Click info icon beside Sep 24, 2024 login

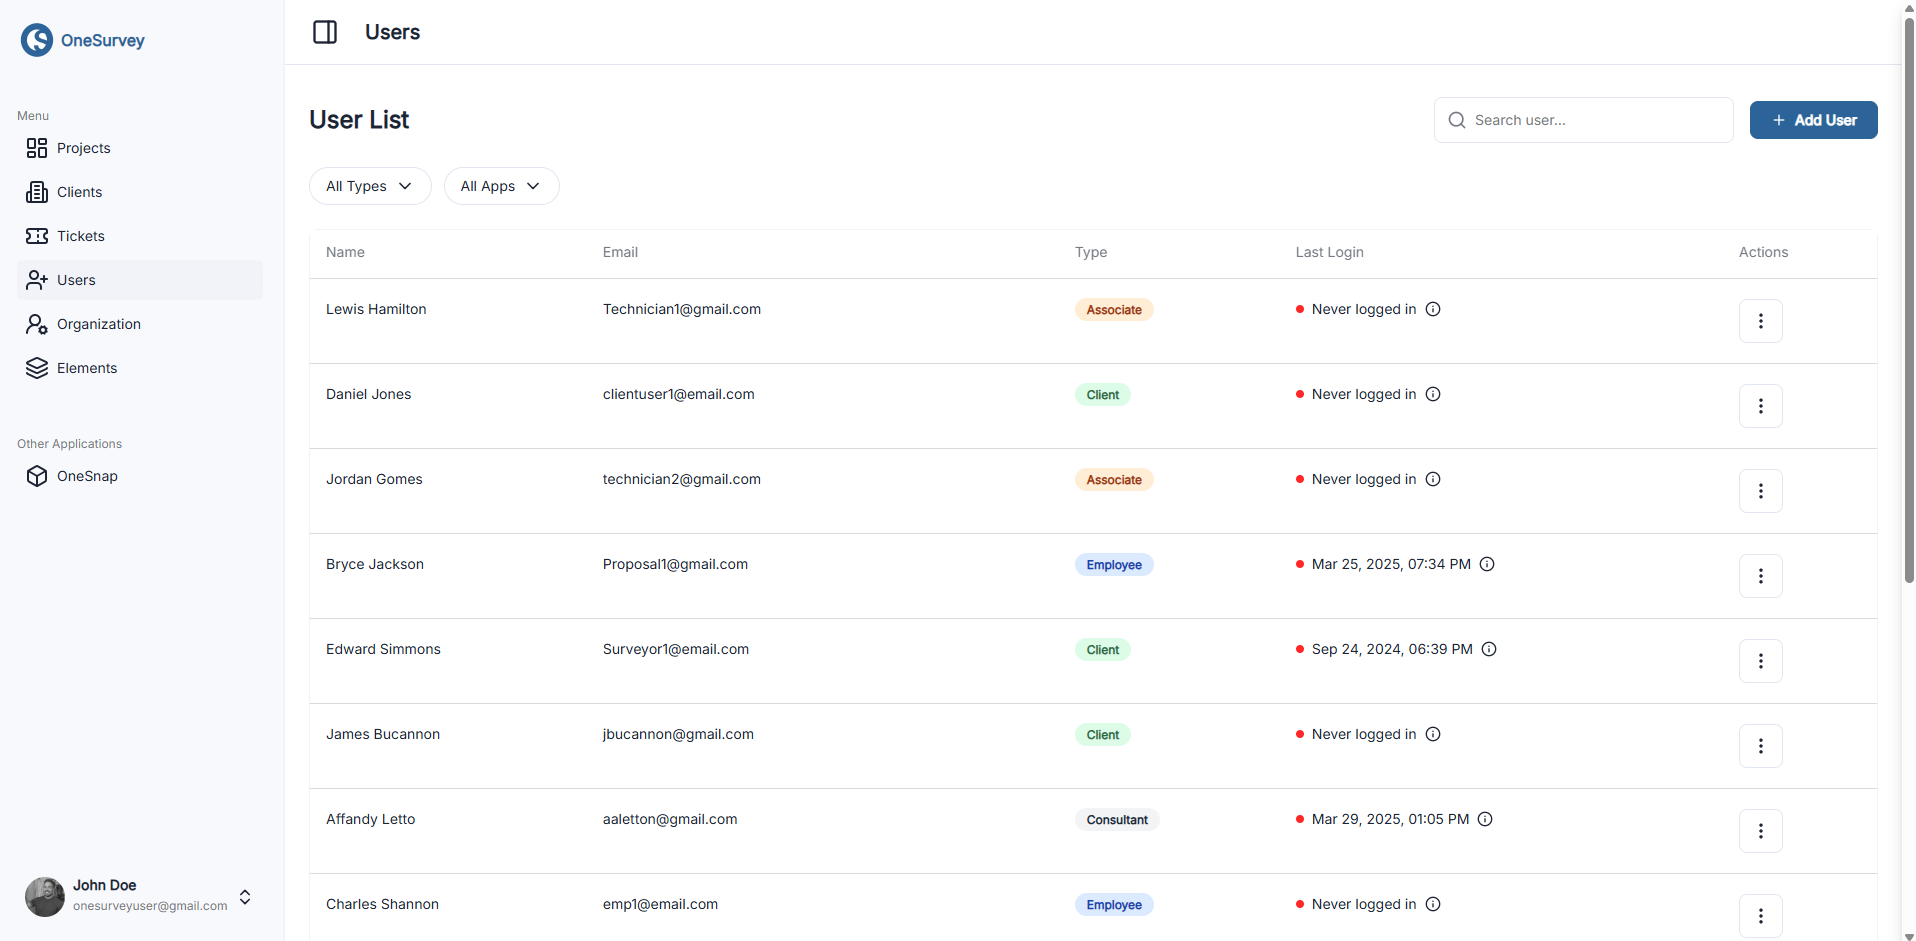tap(1489, 649)
